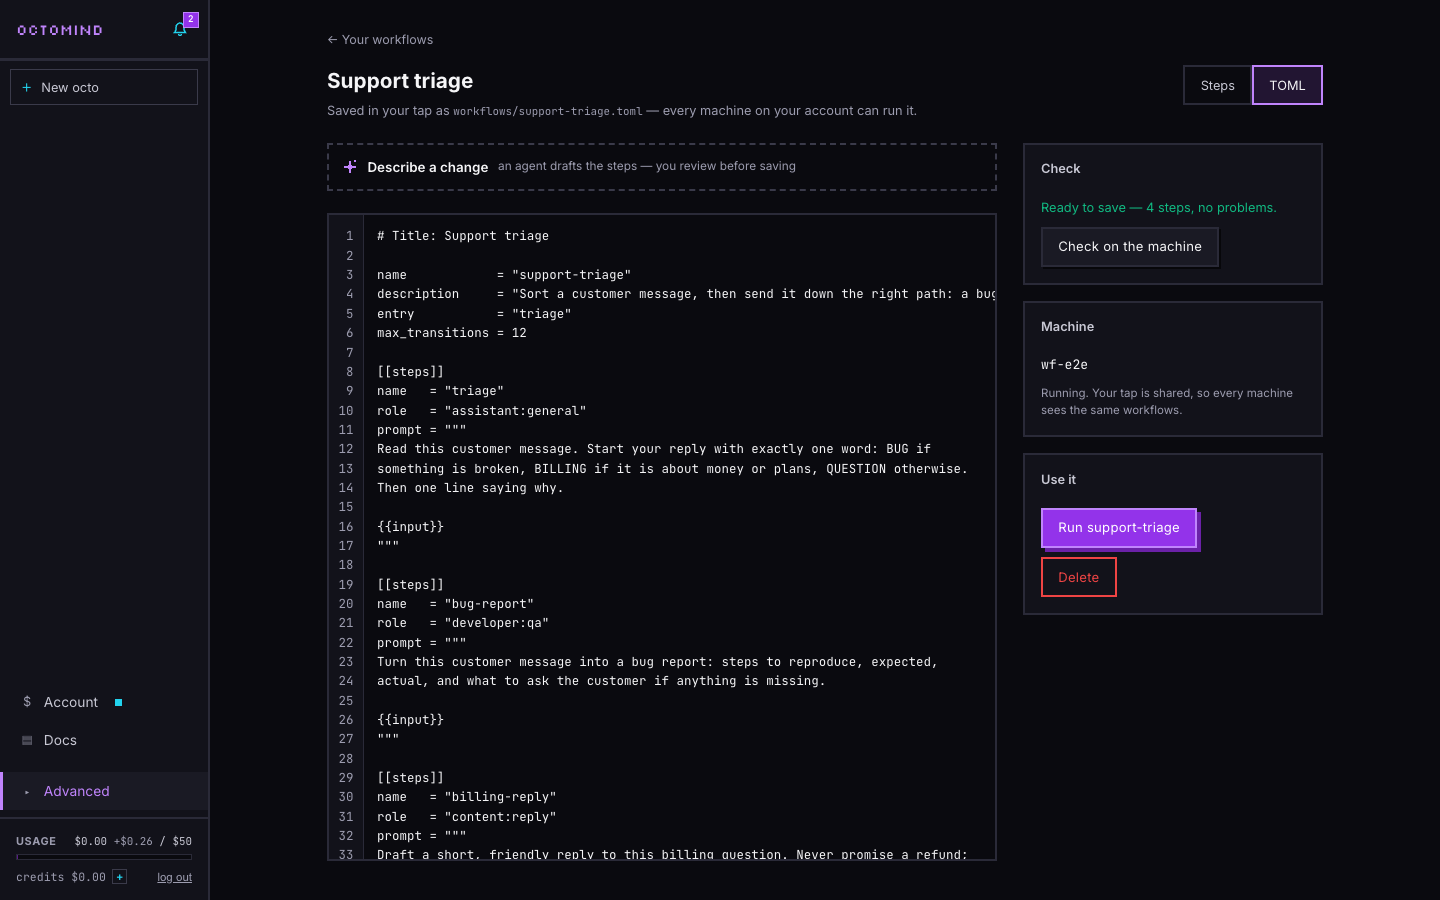Select the TOML tab
The image size is (1440, 900).
[x=1287, y=85]
